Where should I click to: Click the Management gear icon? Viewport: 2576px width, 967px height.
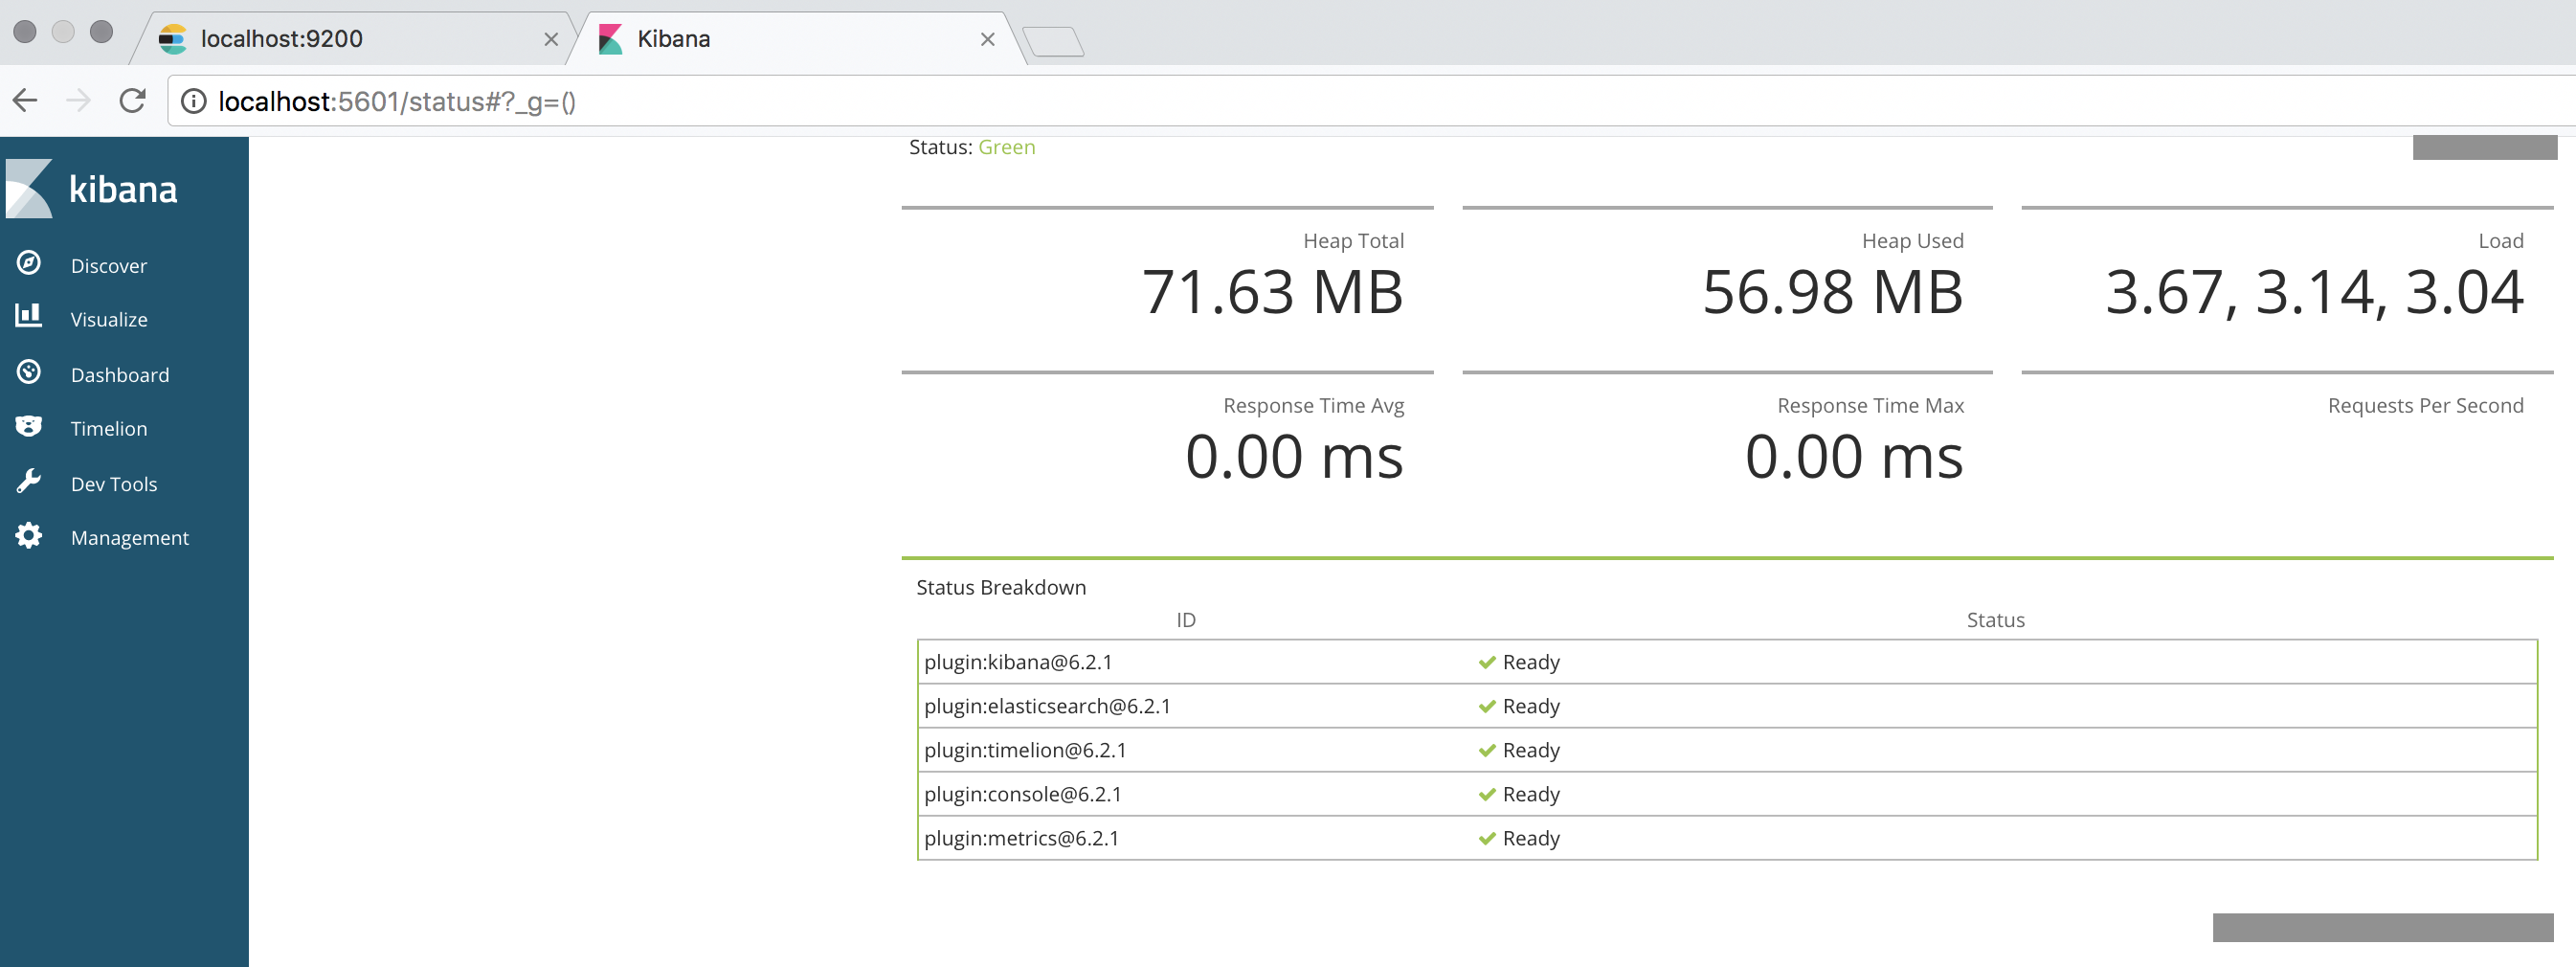tap(29, 536)
